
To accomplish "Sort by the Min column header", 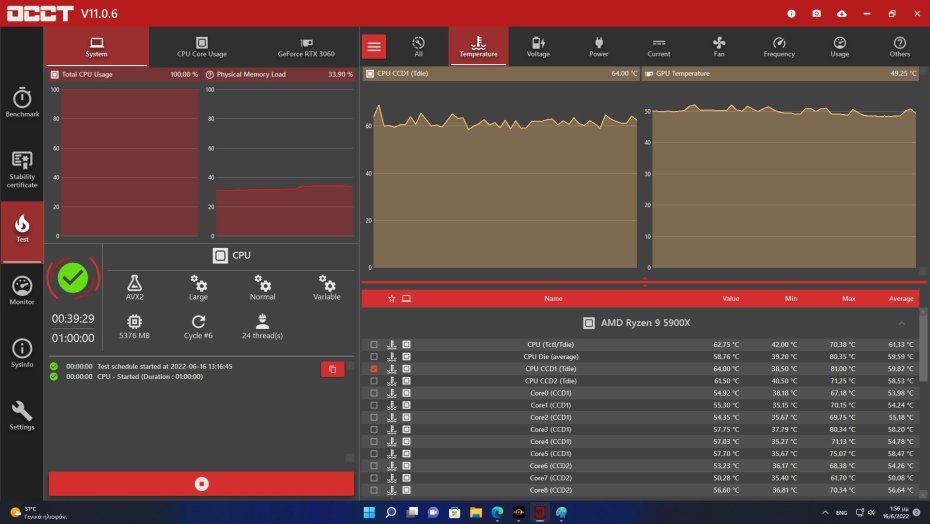I will click(791, 298).
